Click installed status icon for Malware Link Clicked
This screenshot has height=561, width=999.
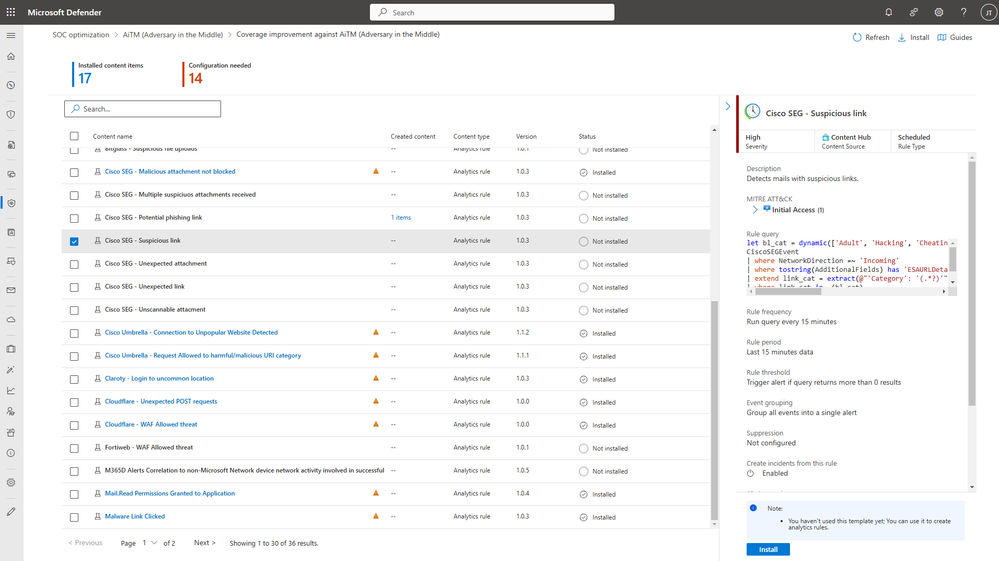(x=584, y=518)
